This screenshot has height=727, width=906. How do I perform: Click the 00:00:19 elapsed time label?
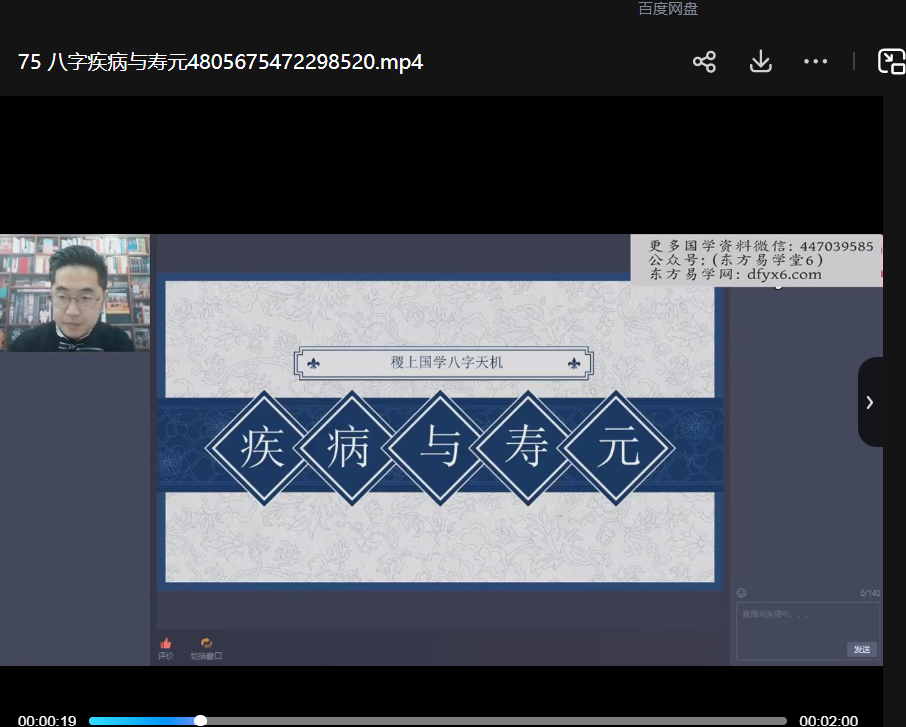click(x=47, y=721)
